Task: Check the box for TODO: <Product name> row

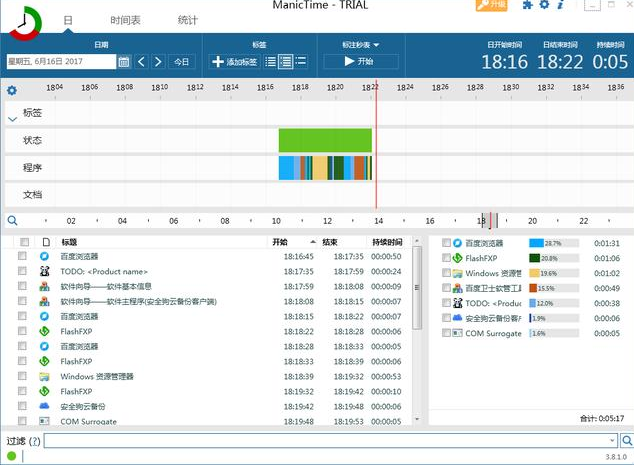Action: tap(23, 272)
